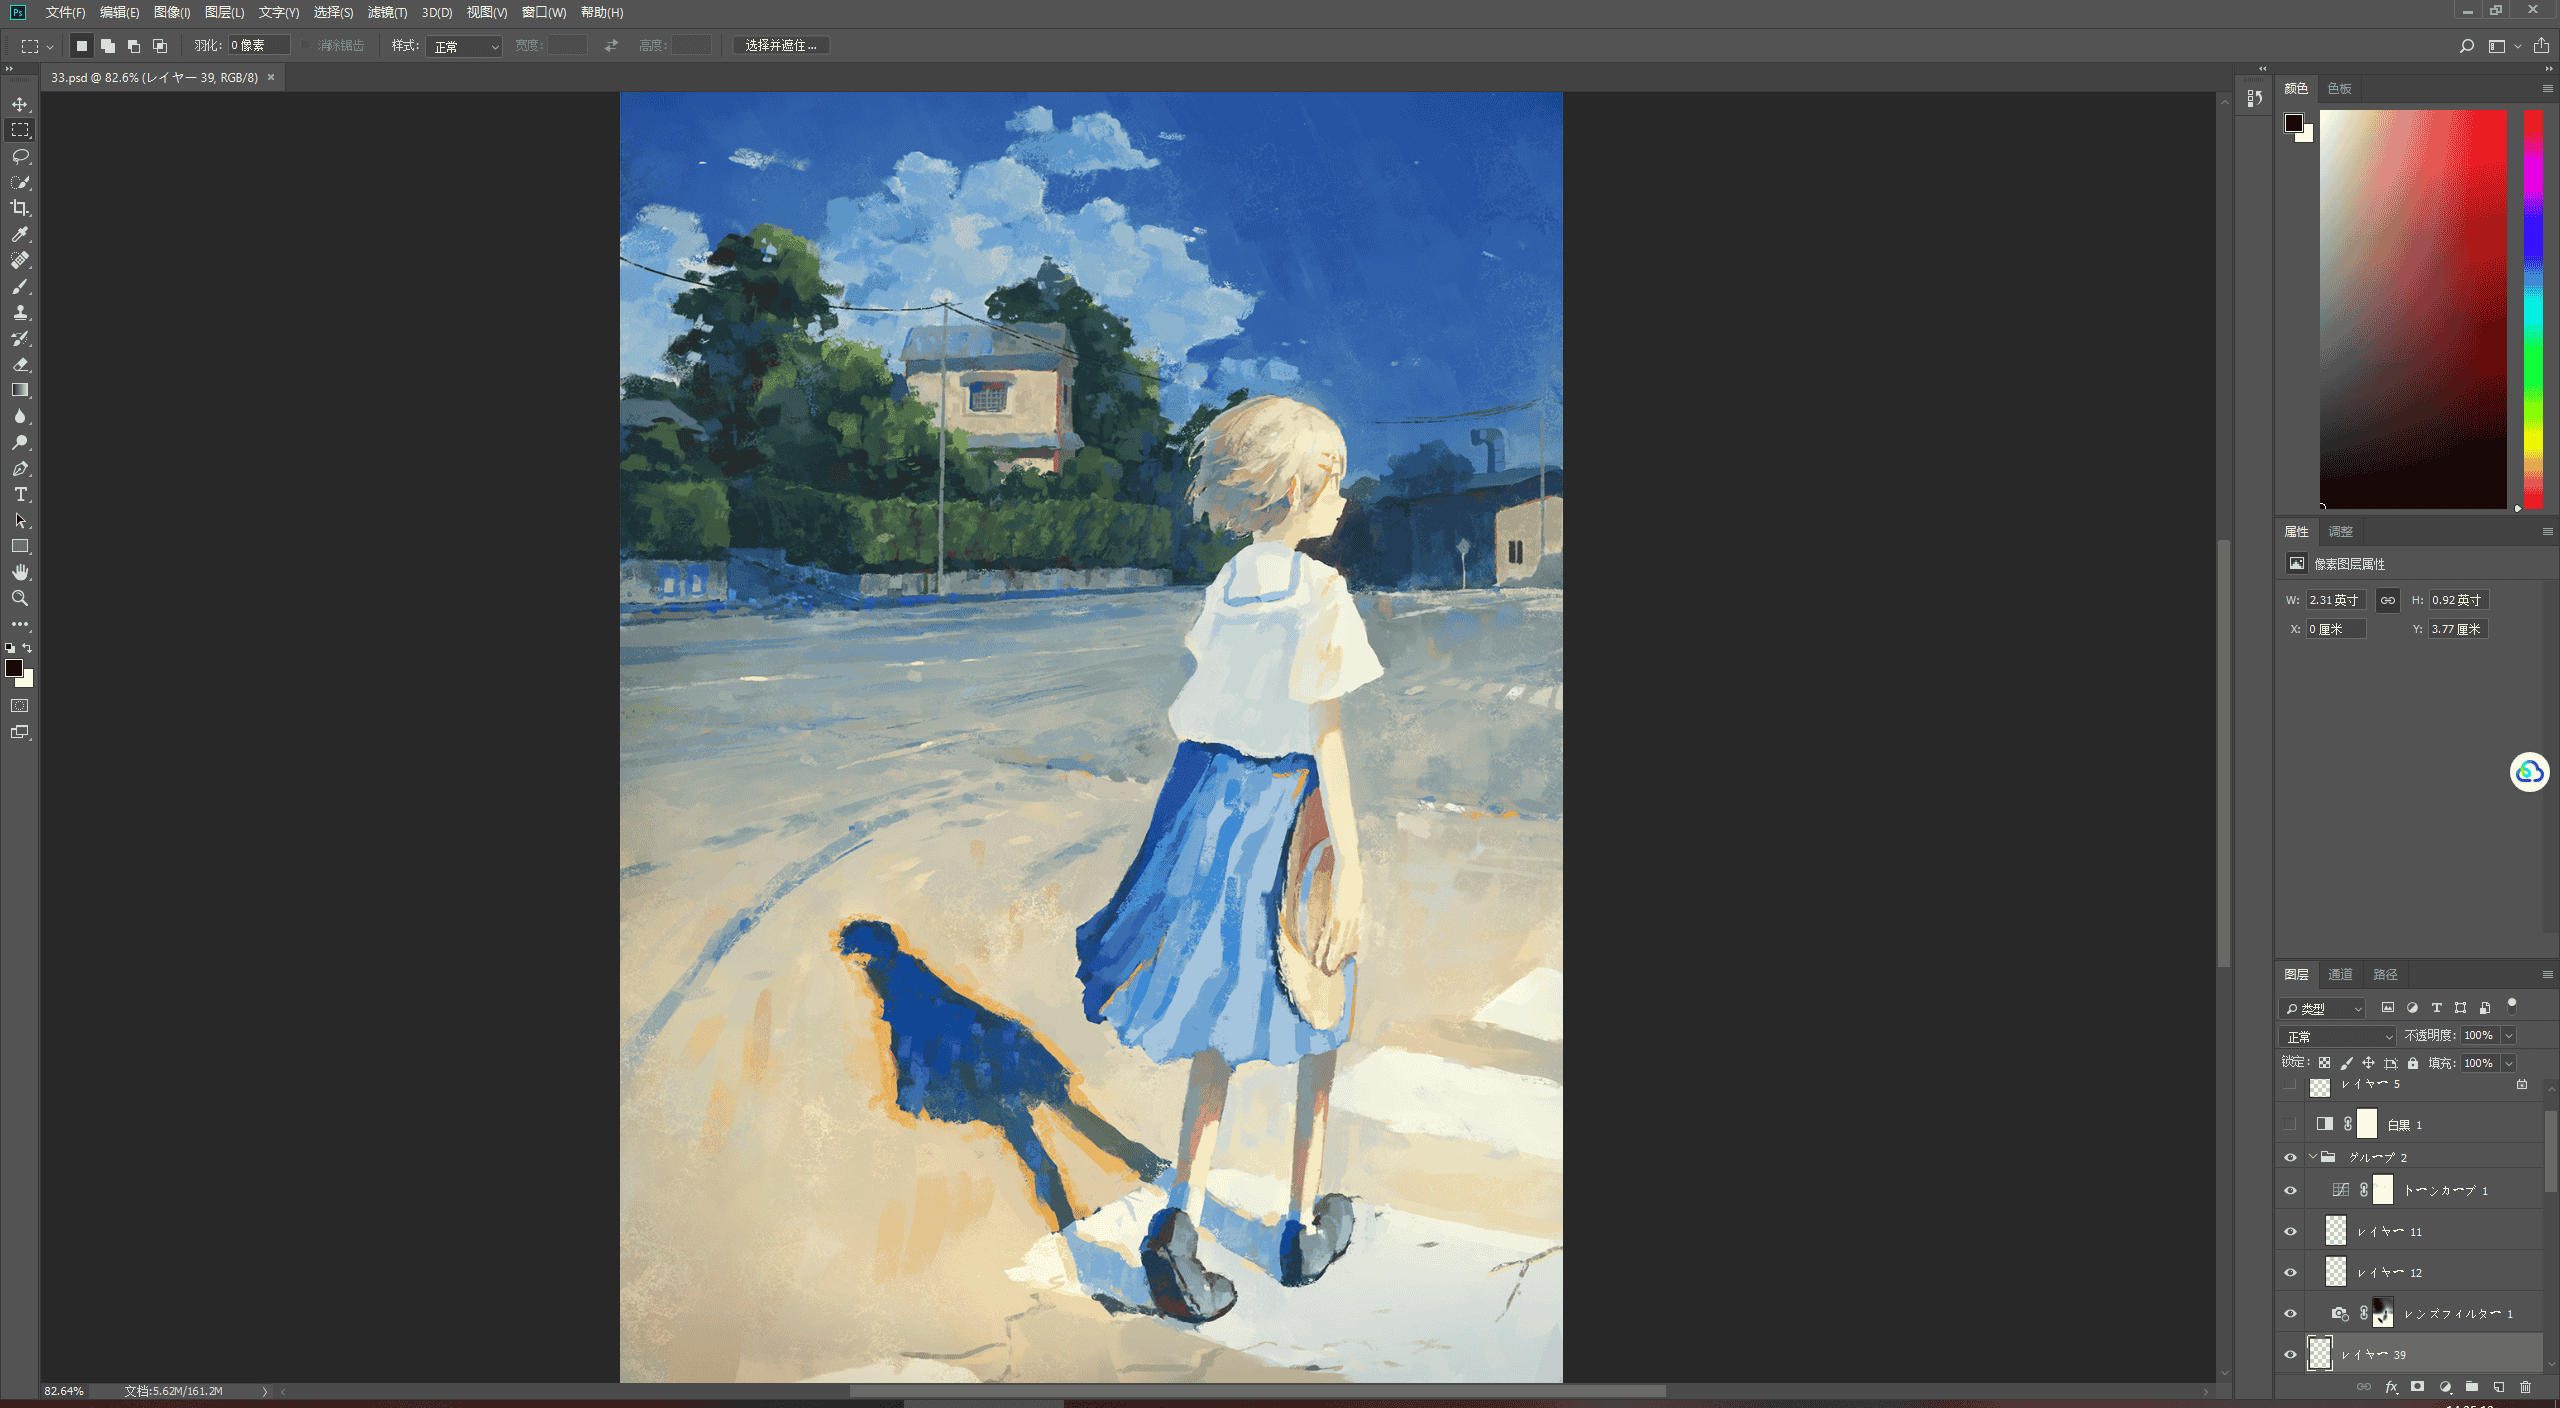The image size is (2560, 1408).
Task: Show the 白黒 1 adjustment layer
Action: tap(2290, 1124)
